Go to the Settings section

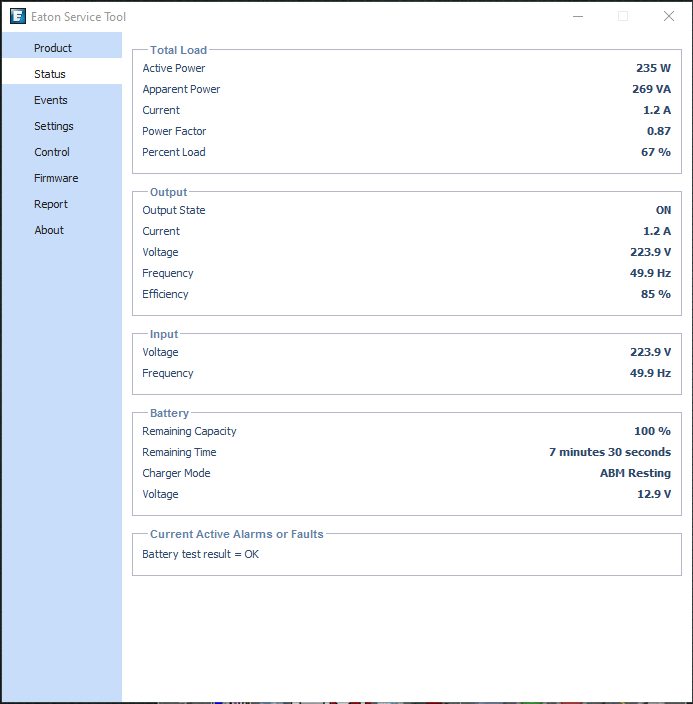tap(62, 126)
